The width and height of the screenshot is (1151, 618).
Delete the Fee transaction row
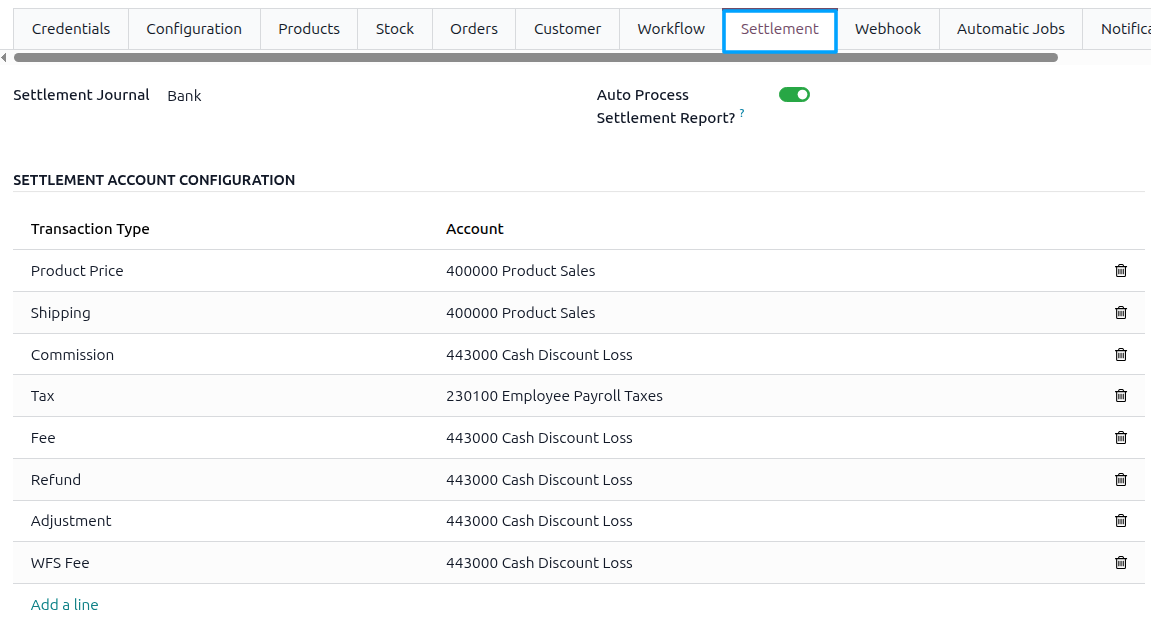[1120, 437]
